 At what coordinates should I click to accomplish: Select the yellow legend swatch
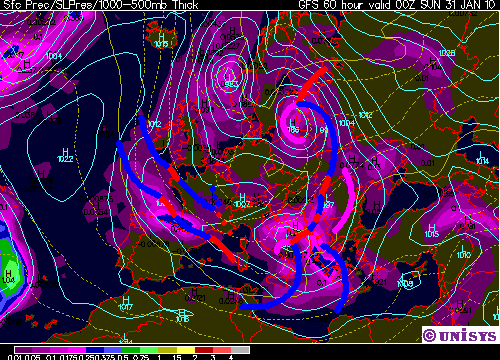pos(186,350)
